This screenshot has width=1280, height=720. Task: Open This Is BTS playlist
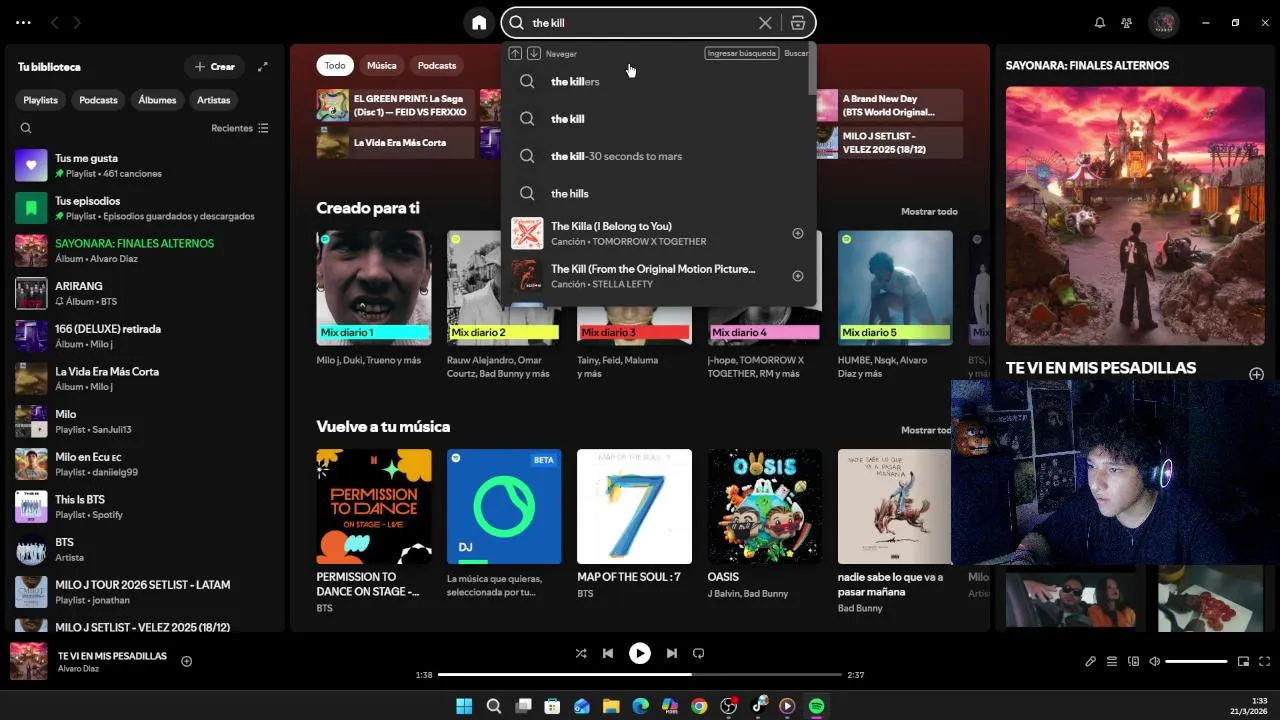[x=144, y=507]
